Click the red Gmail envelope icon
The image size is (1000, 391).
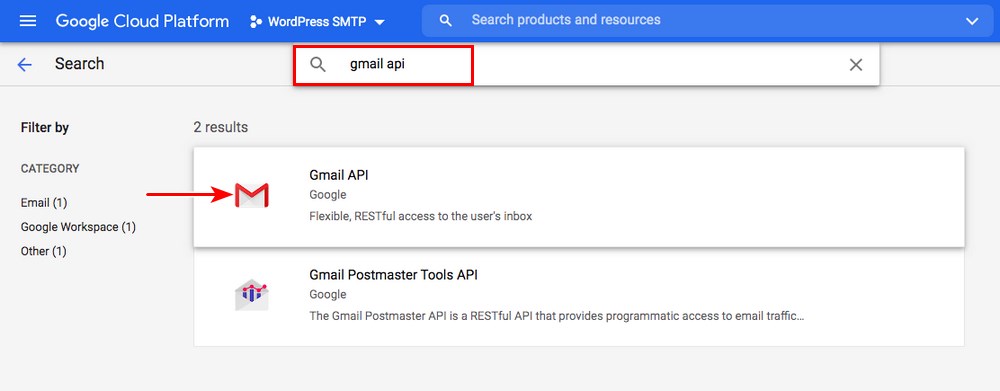pos(251,195)
